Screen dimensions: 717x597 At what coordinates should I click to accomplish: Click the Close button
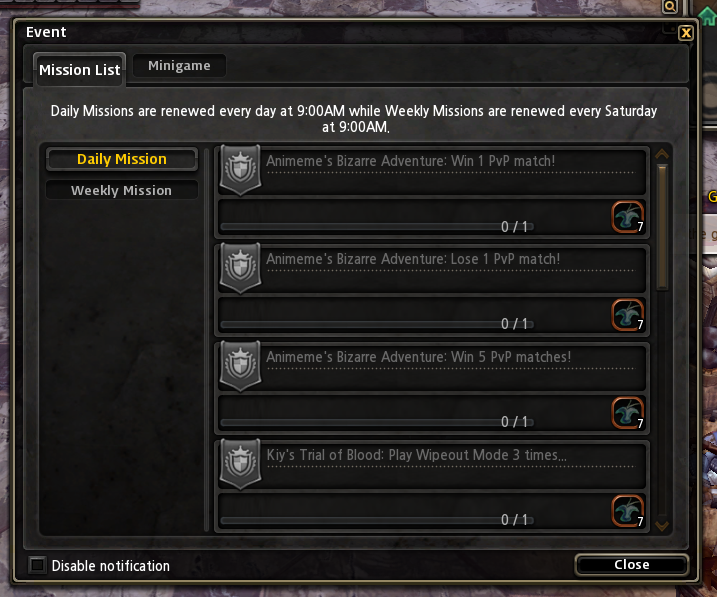pyautogui.click(x=631, y=565)
